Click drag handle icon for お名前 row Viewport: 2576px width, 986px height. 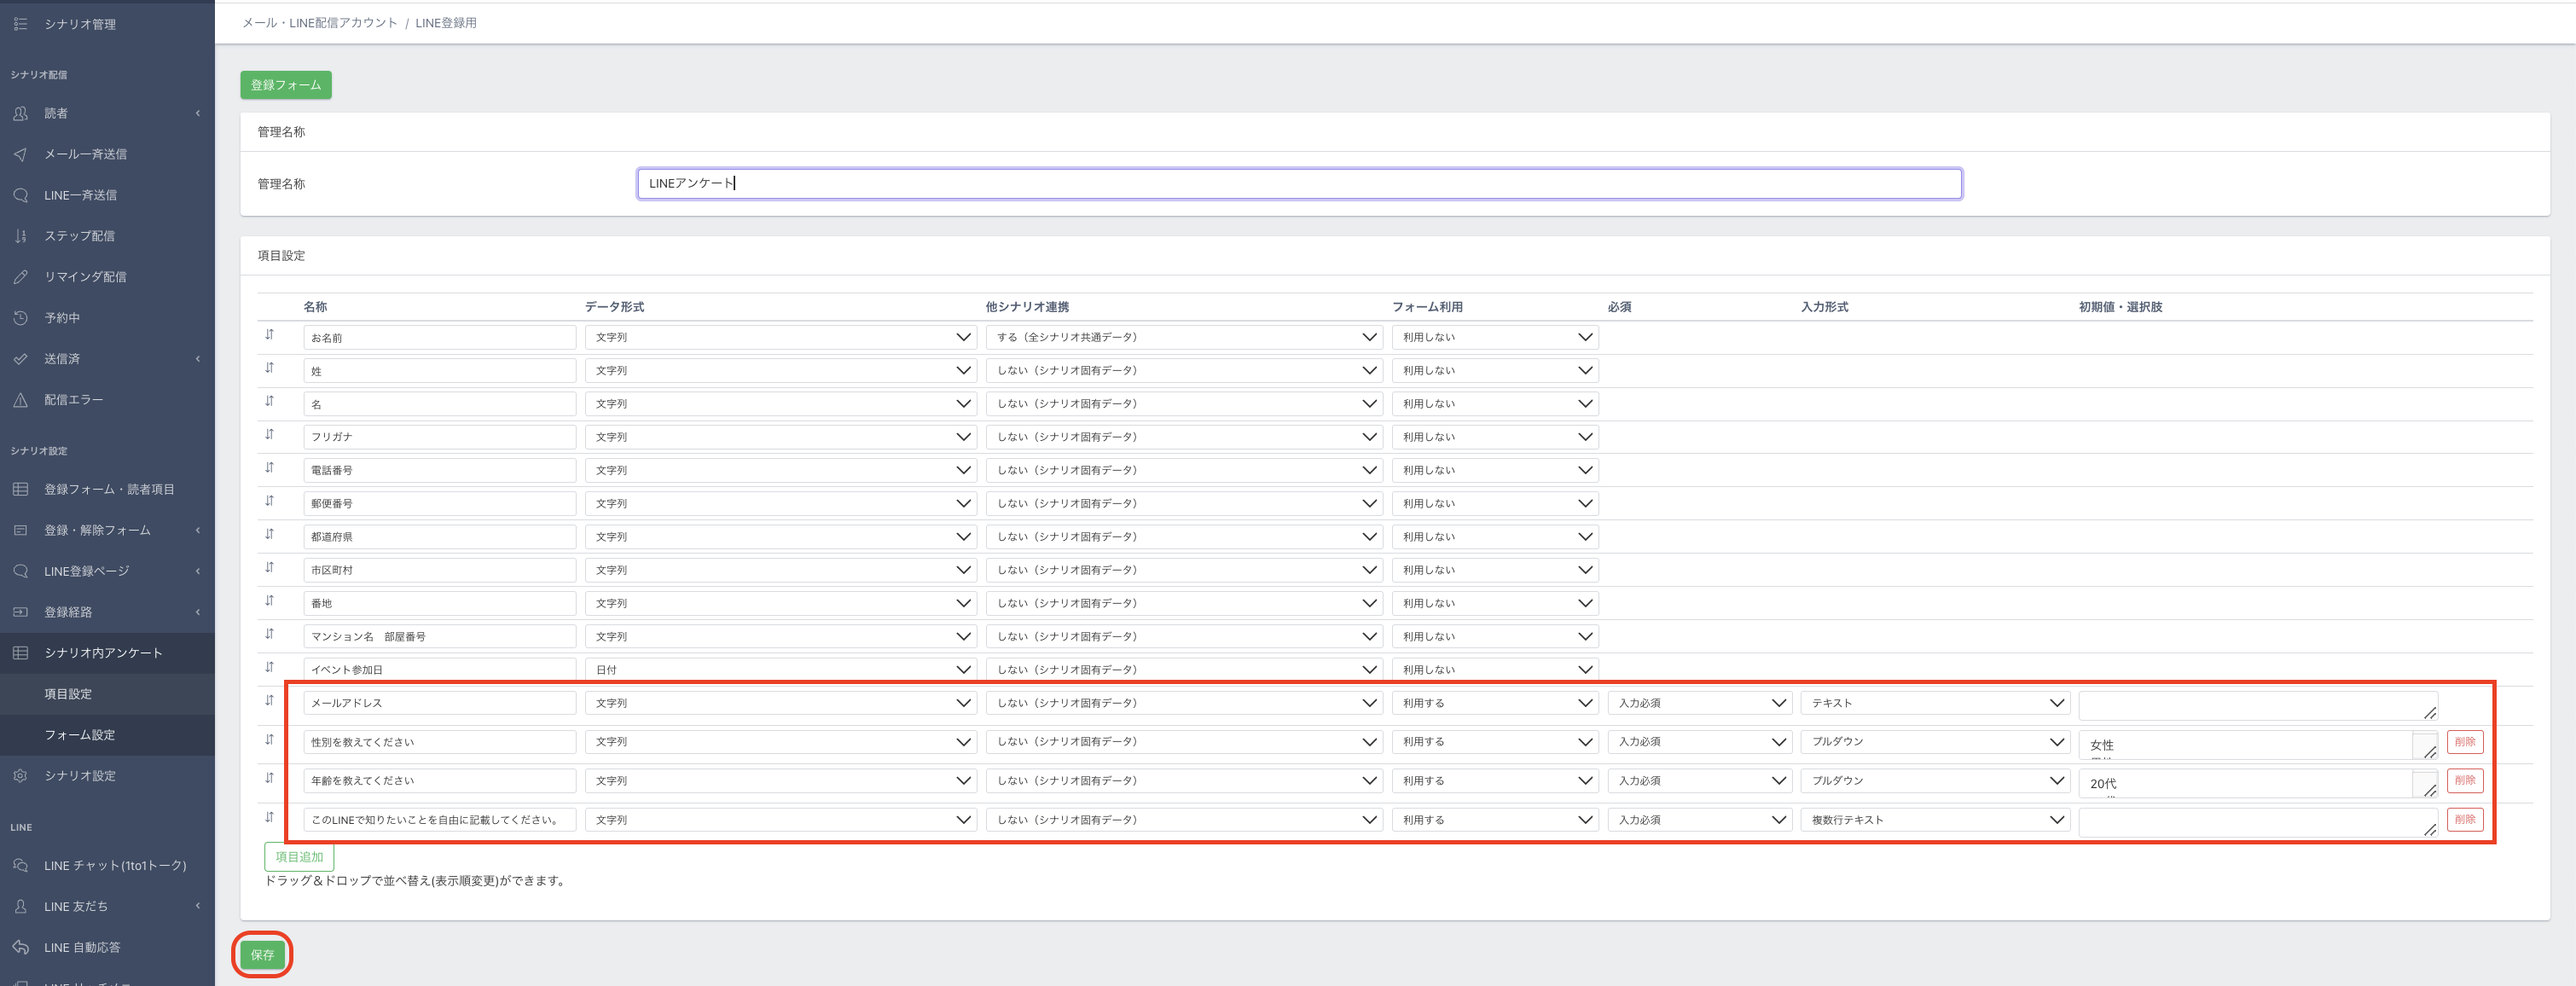pyautogui.click(x=269, y=335)
